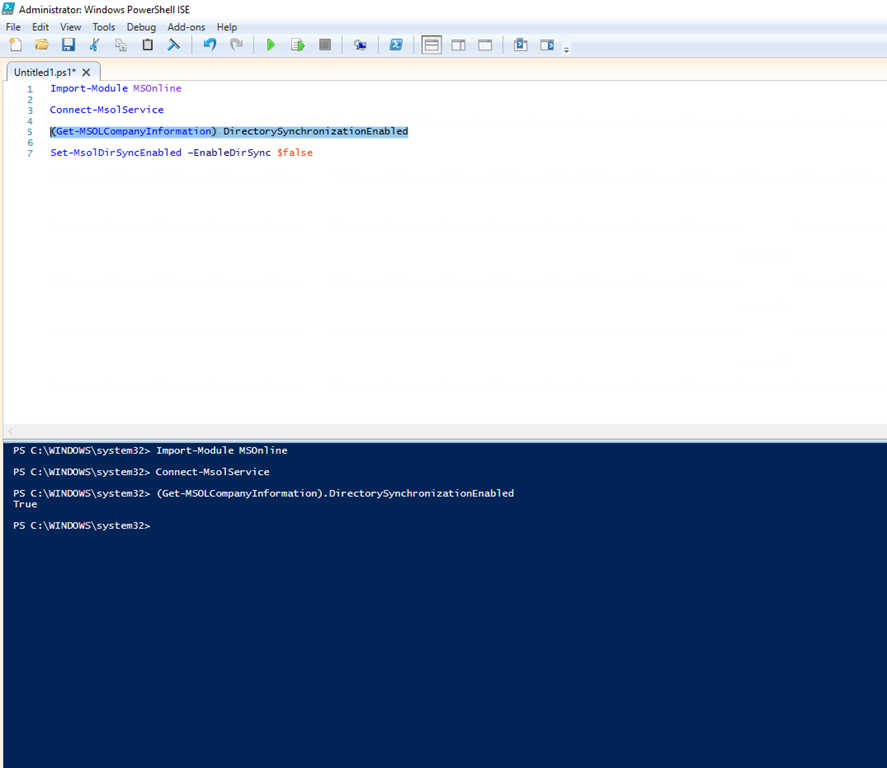Toggle Show Script Pane Top layout
Screen dimensions: 887x768
[x=431, y=45]
